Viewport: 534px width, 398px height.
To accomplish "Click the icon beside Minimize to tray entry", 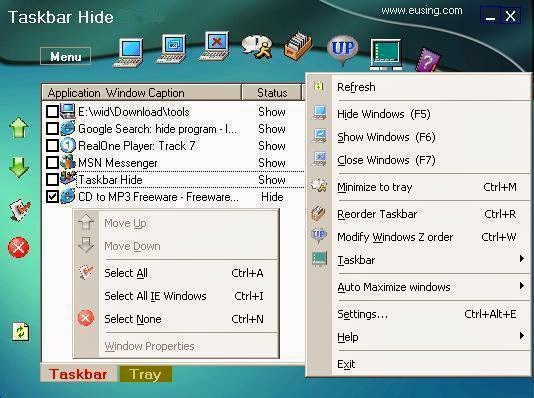I will [x=319, y=186].
